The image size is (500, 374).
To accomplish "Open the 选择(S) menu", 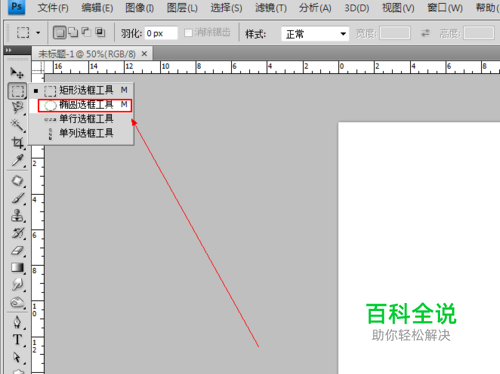I will pos(226,8).
